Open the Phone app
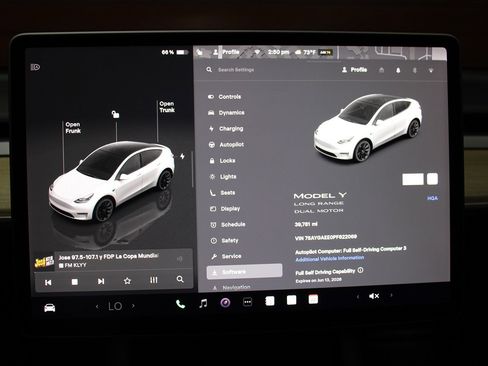The width and height of the screenshot is (488, 366). click(x=180, y=304)
